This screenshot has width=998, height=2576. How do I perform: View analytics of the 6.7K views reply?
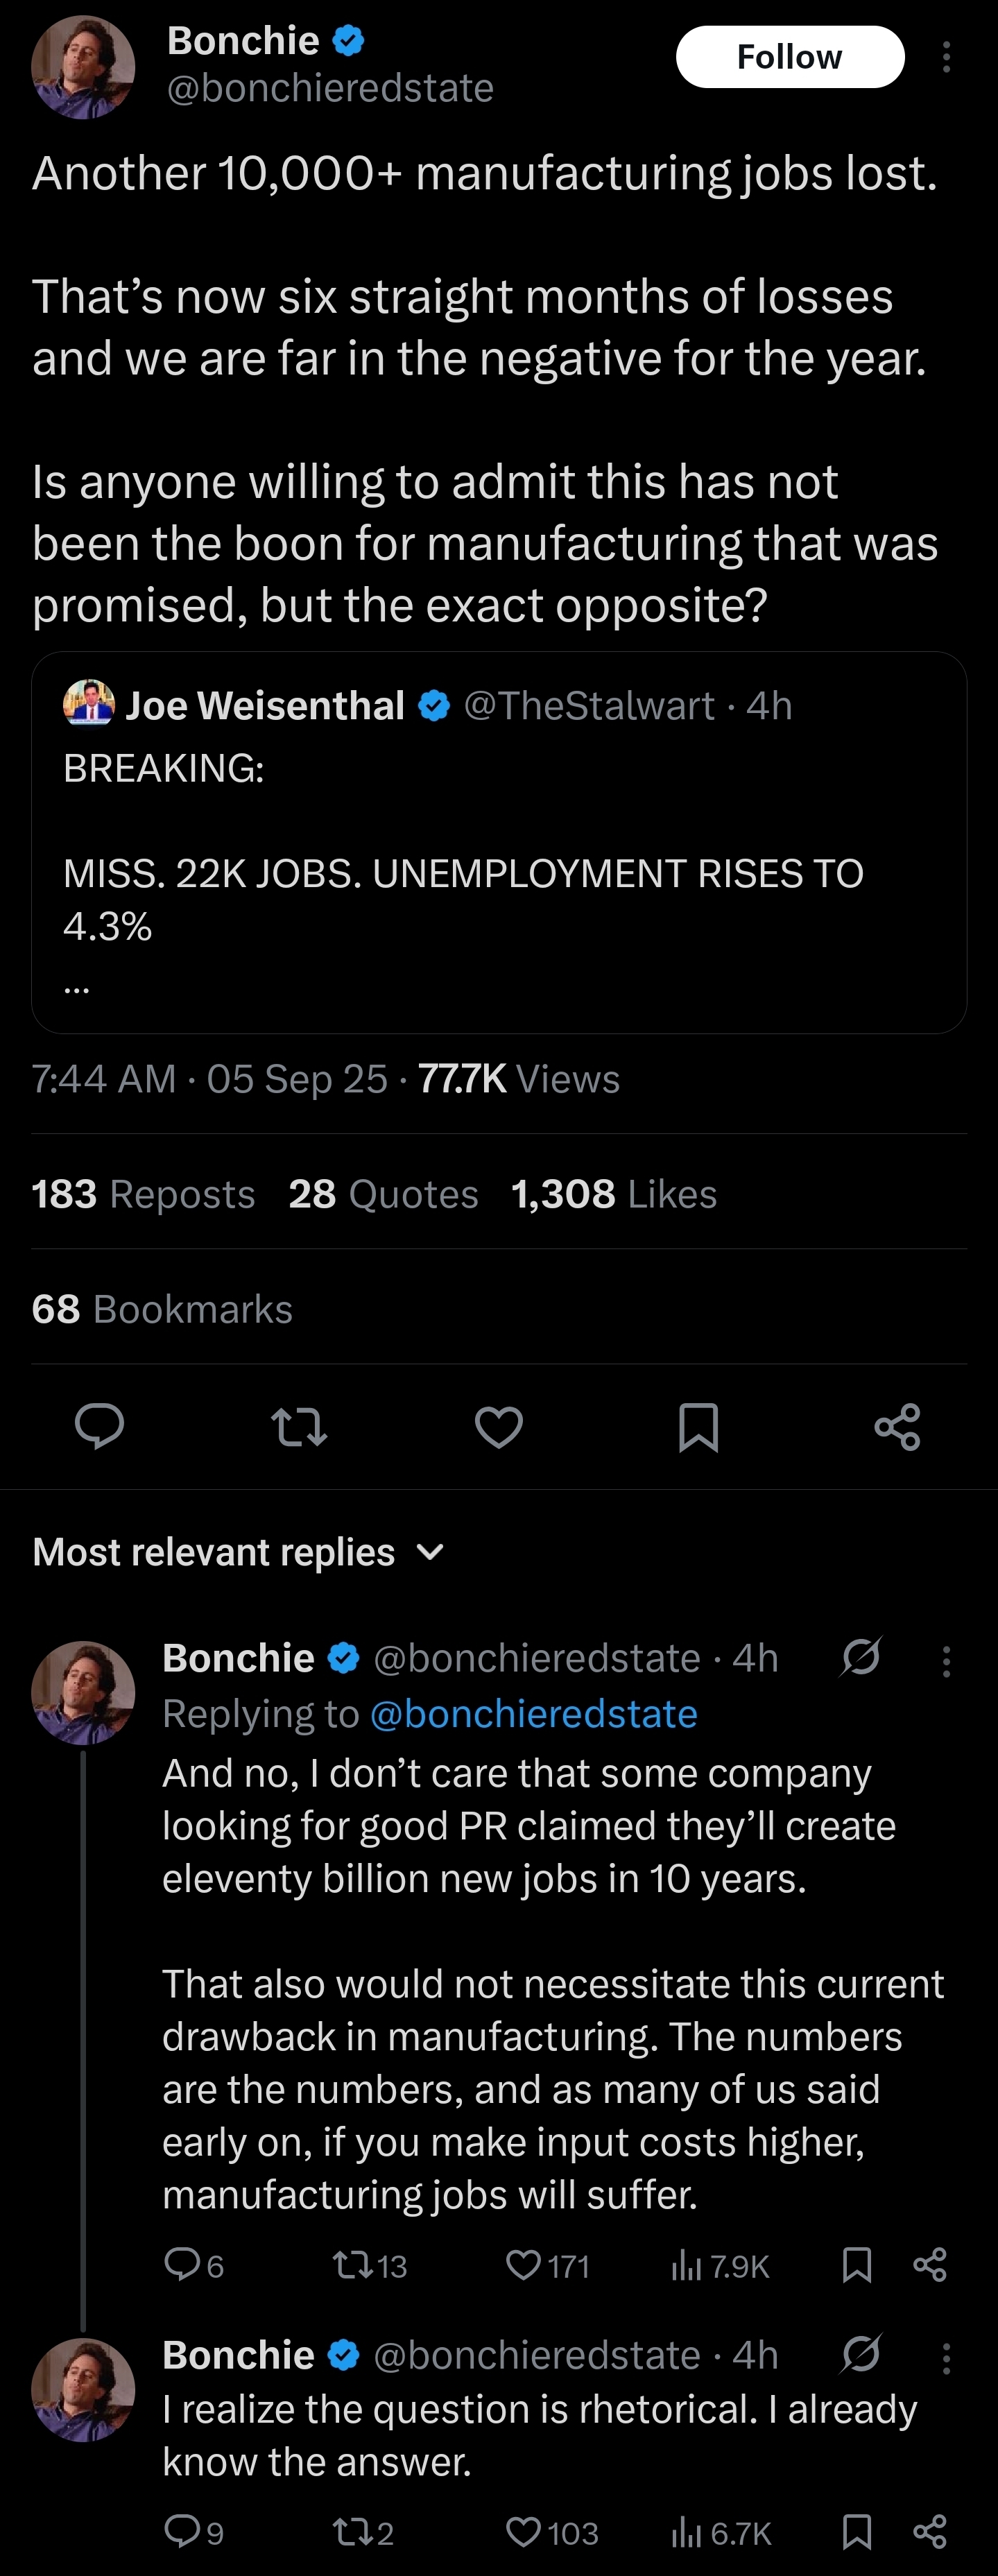(x=686, y=2532)
